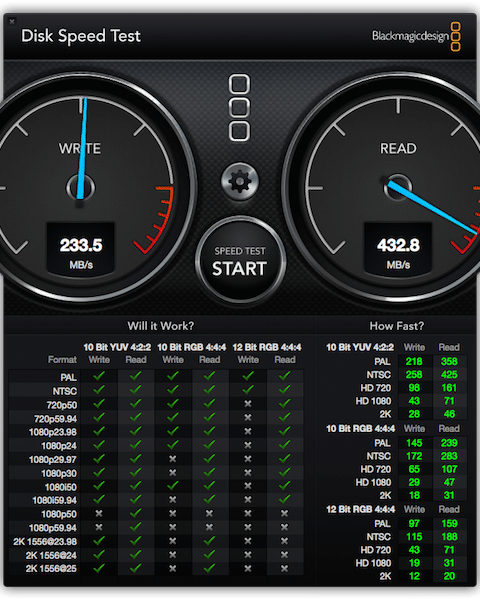Click the 358 PAL read value

pos(449,362)
